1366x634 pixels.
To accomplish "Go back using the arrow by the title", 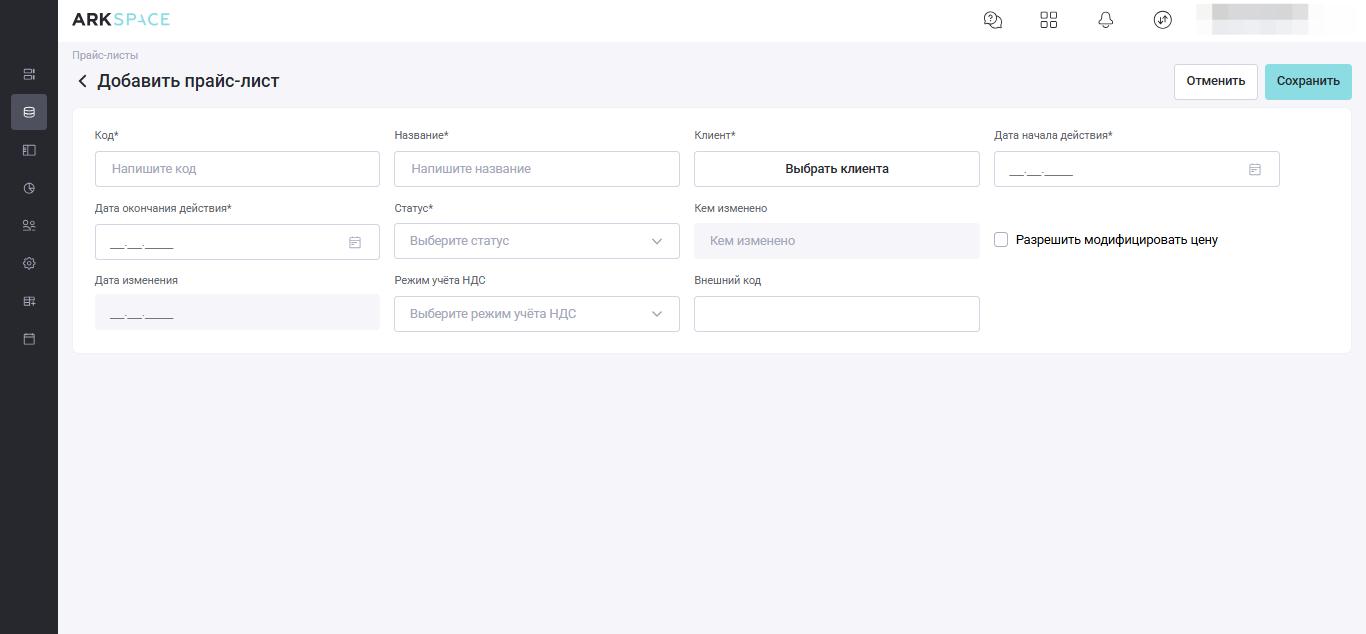I will [x=82, y=81].
